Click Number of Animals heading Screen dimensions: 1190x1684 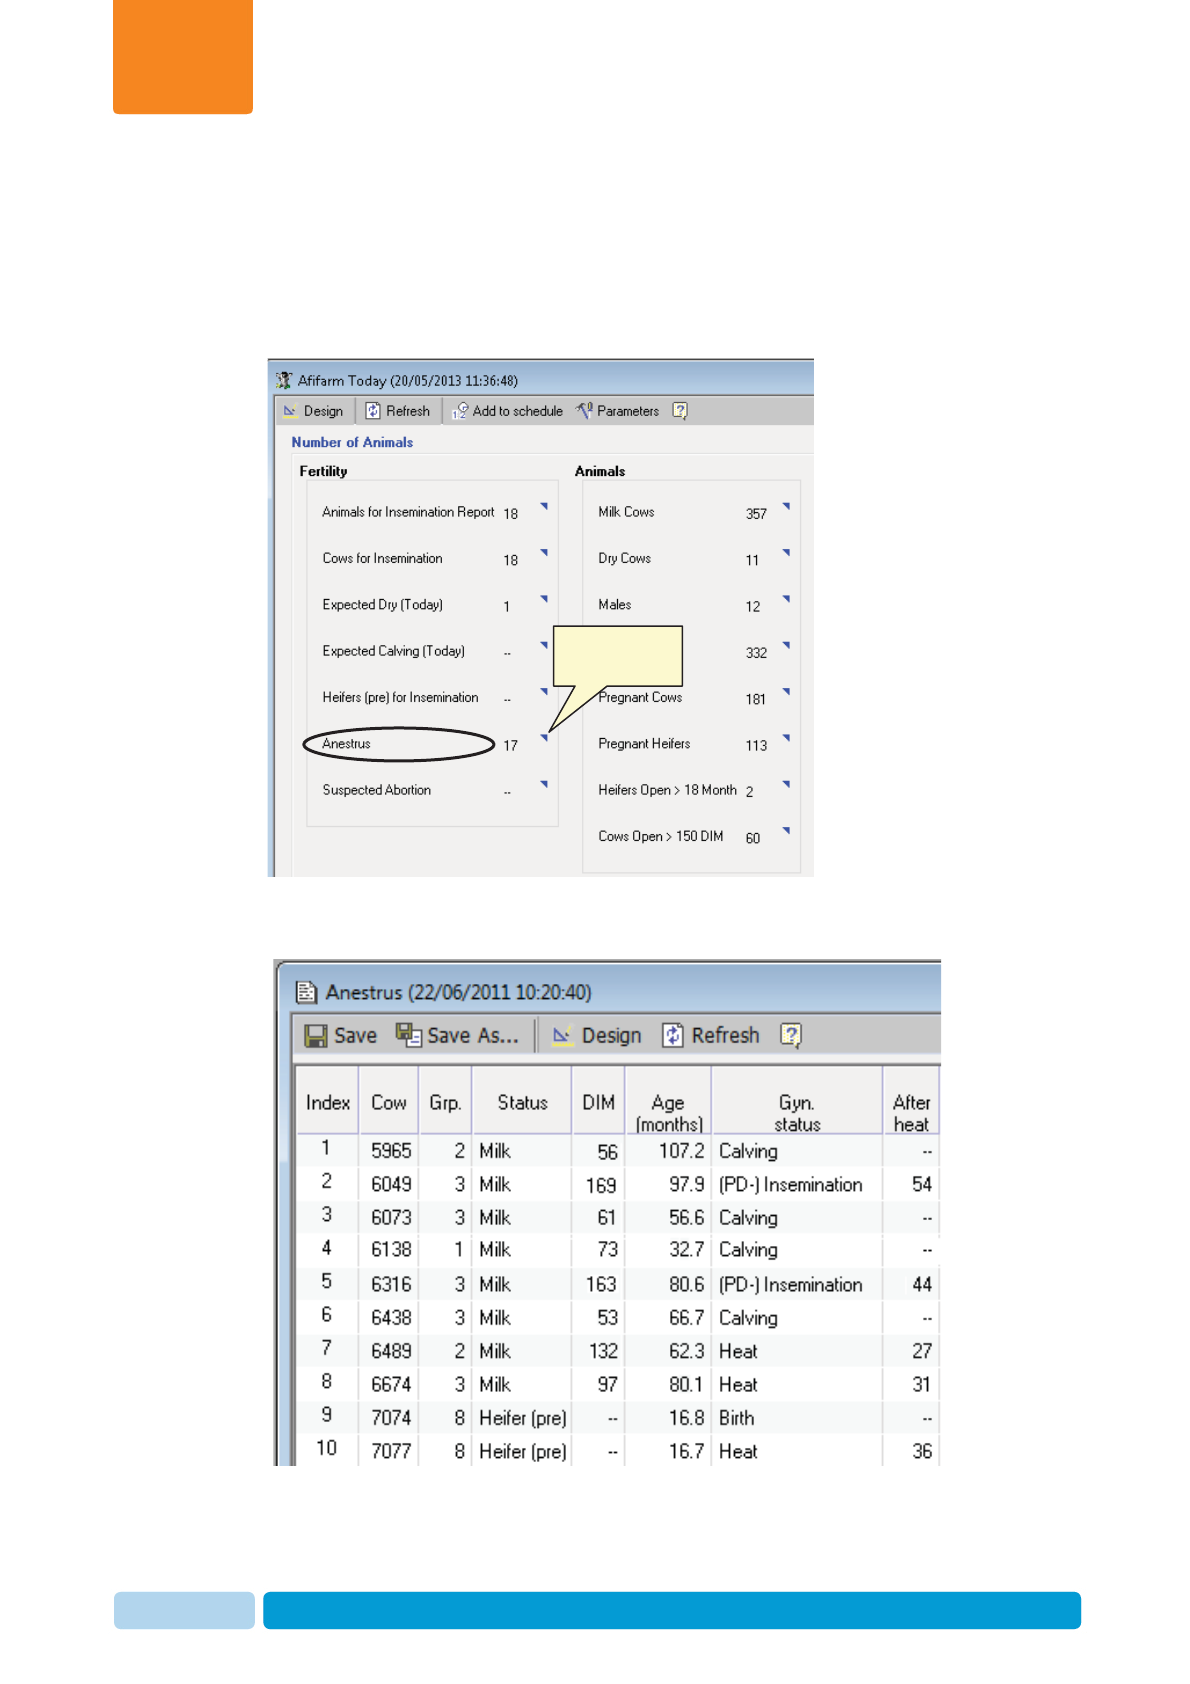pos(352,442)
